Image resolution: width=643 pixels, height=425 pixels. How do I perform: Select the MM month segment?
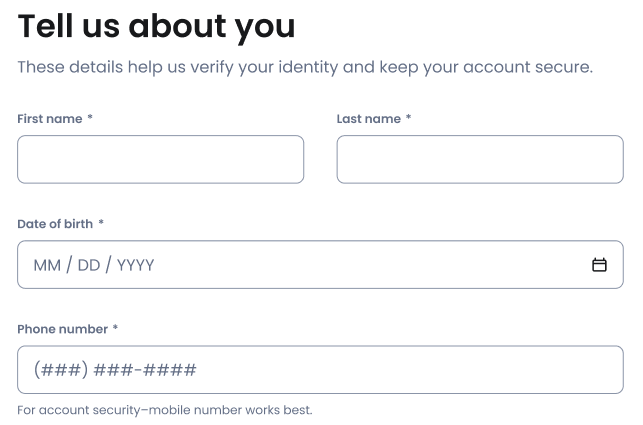coord(47,265)
